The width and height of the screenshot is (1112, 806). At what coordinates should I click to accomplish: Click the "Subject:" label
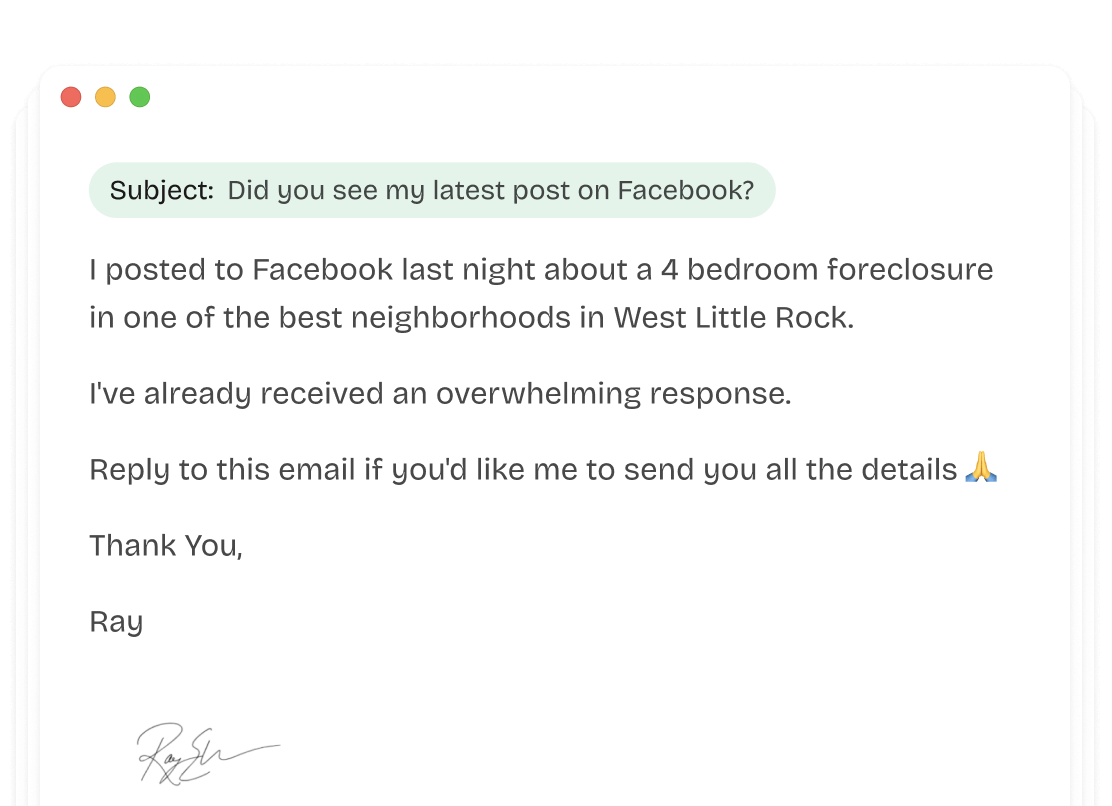(162, 191)
